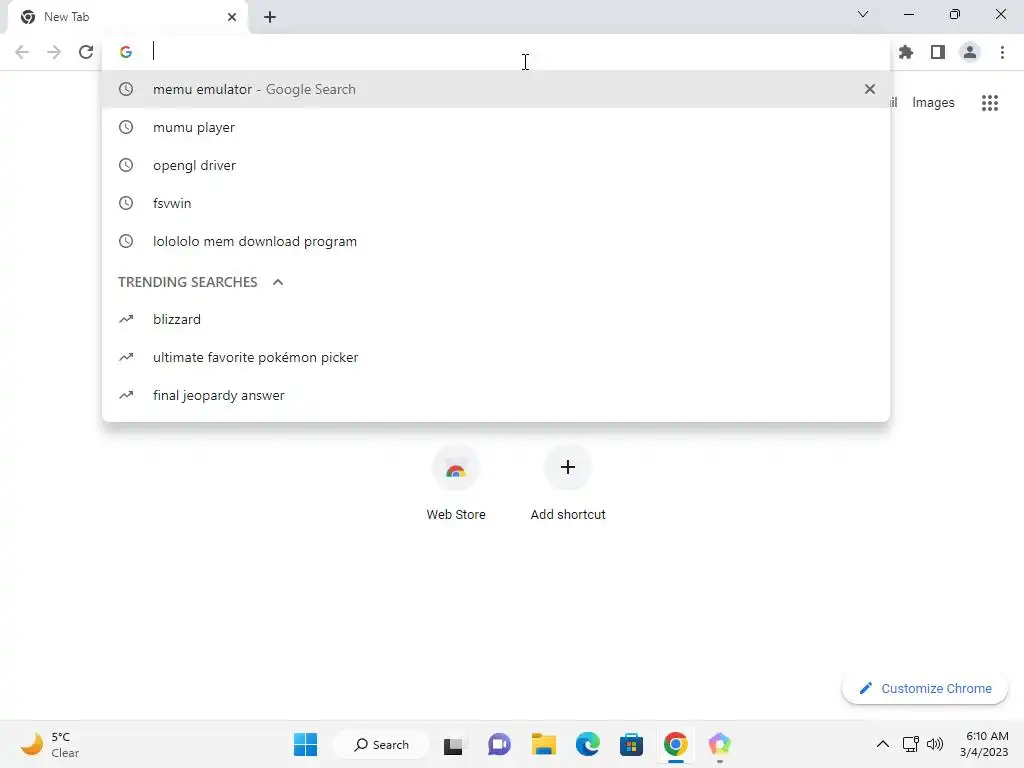Open the Web Store shortcut

point(456,484)
